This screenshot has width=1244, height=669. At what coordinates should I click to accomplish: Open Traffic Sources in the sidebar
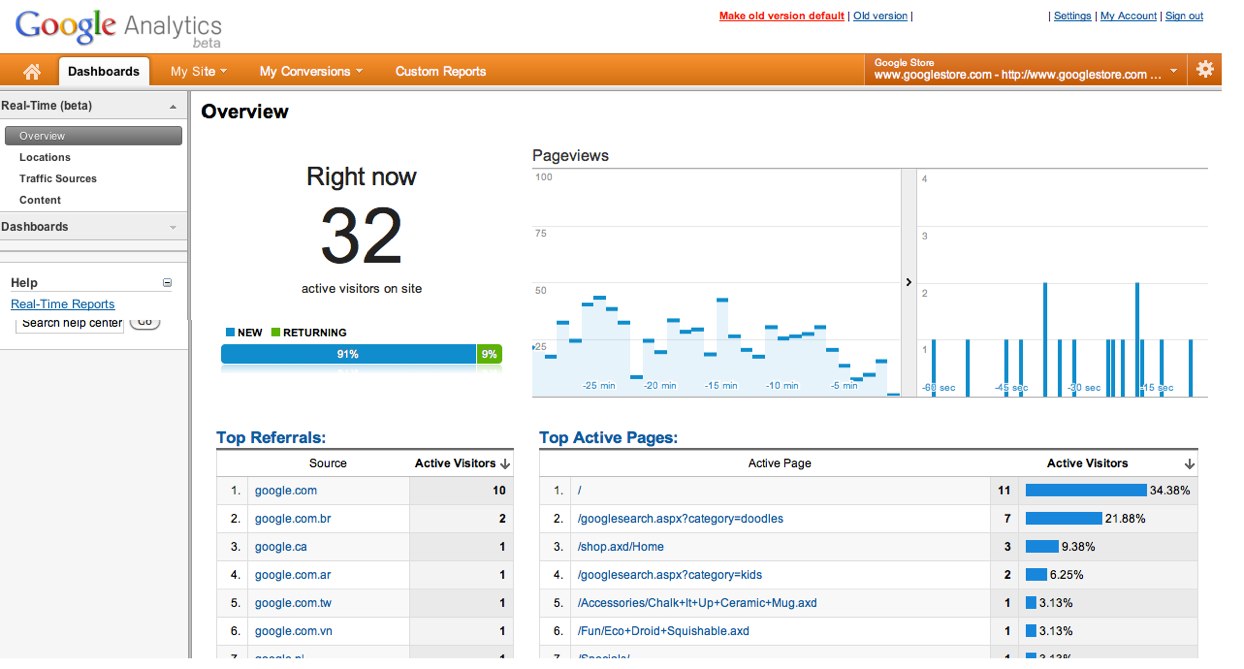tap(58, 178)
